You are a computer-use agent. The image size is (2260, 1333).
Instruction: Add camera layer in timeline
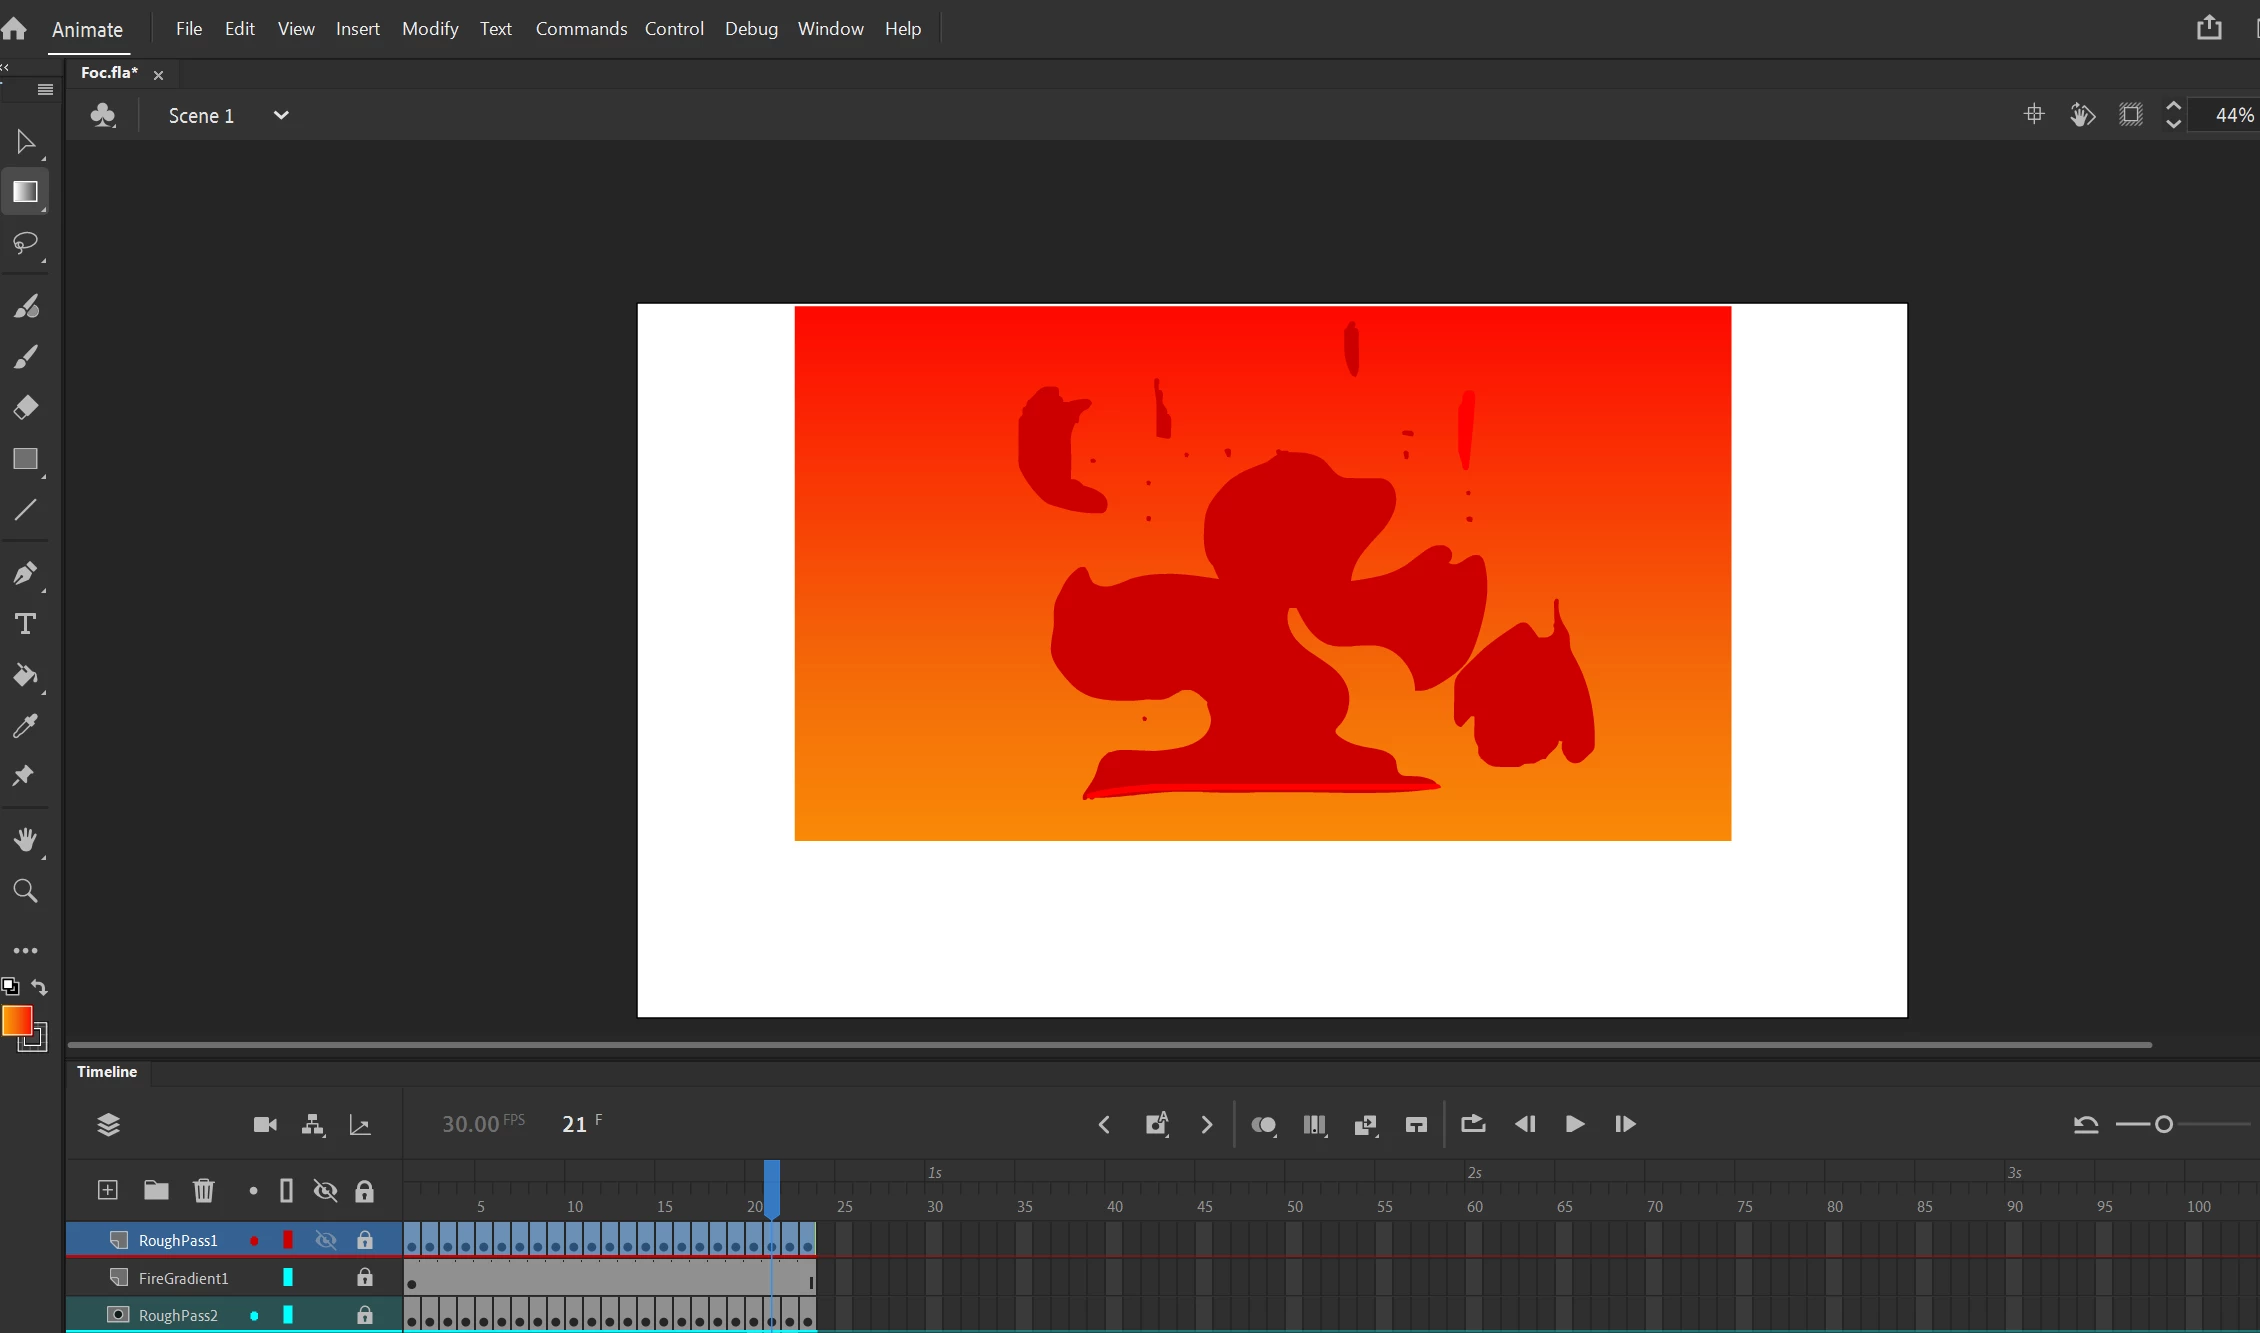(265, 1125)
